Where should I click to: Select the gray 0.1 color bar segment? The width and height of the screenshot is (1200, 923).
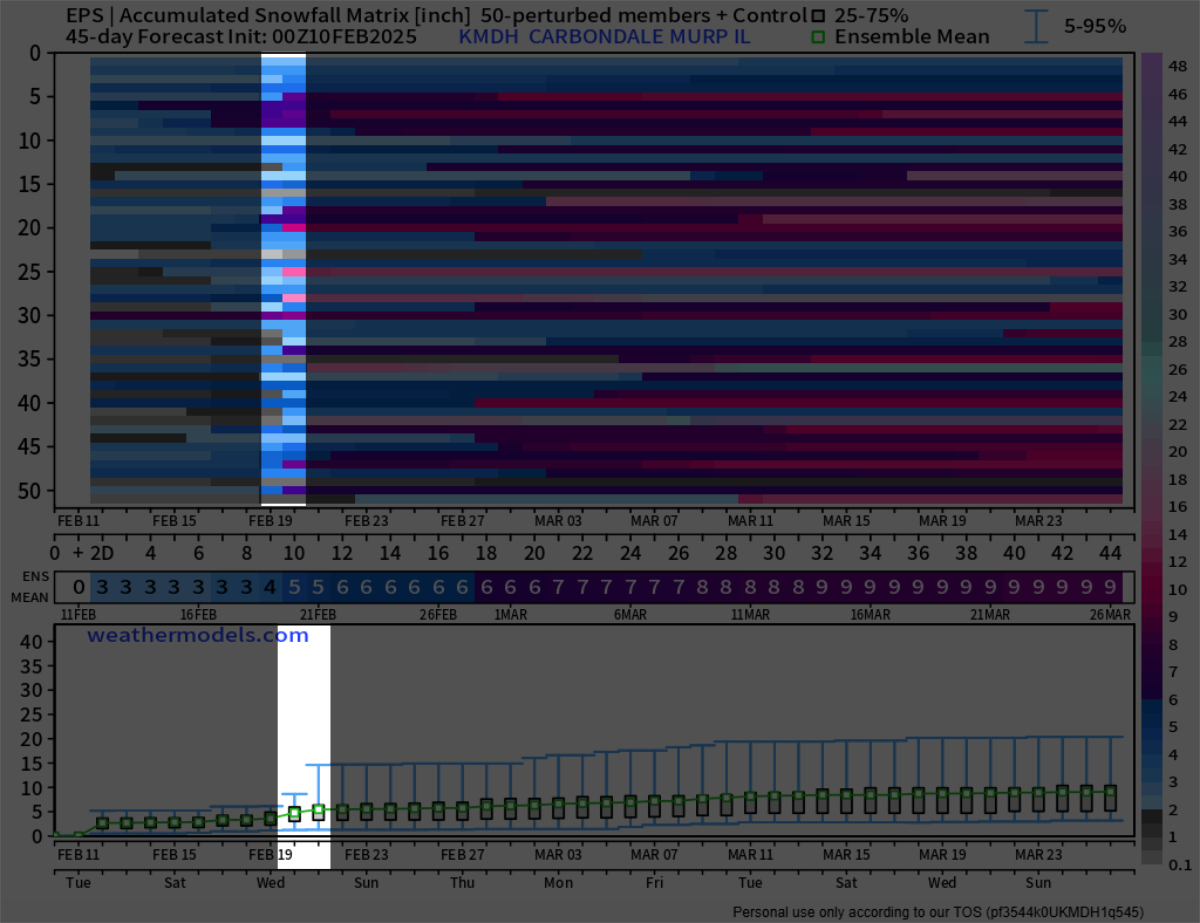[1150, 857]
